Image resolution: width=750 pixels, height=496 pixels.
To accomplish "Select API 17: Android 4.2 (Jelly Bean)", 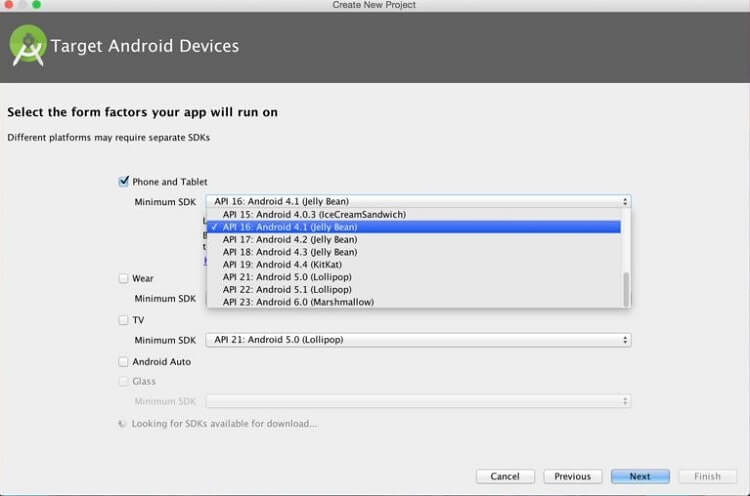I will [x=414, y=239].
